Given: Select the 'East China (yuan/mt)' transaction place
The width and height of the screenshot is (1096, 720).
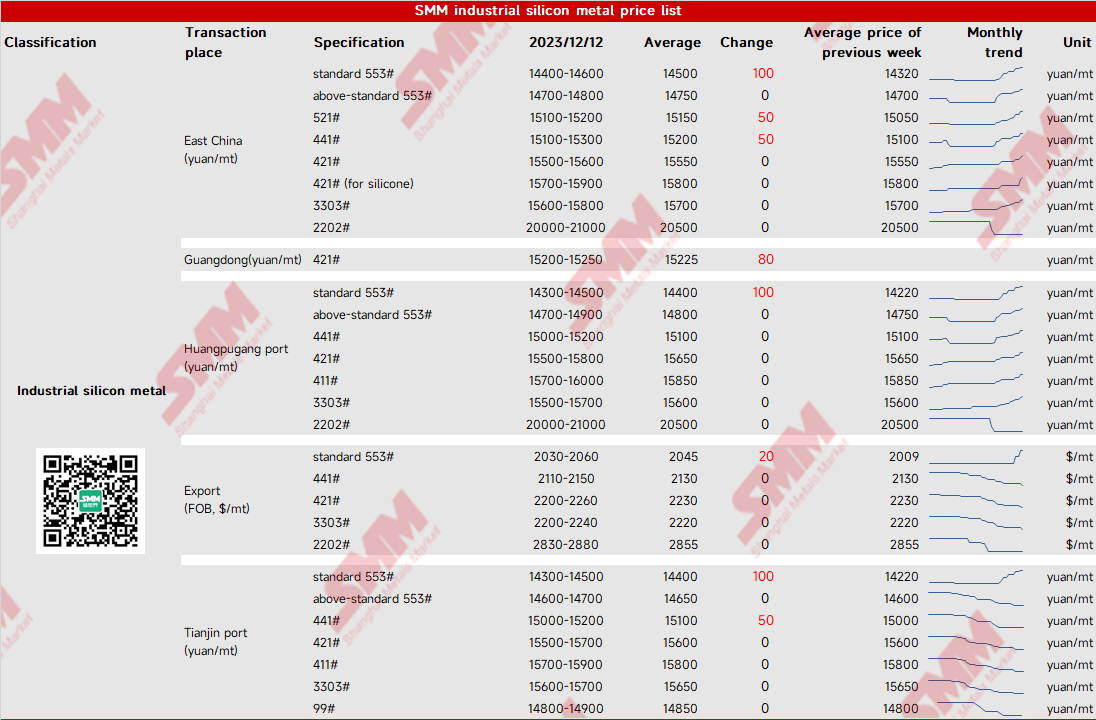Looking at the screenshot, I should [213, 150].
